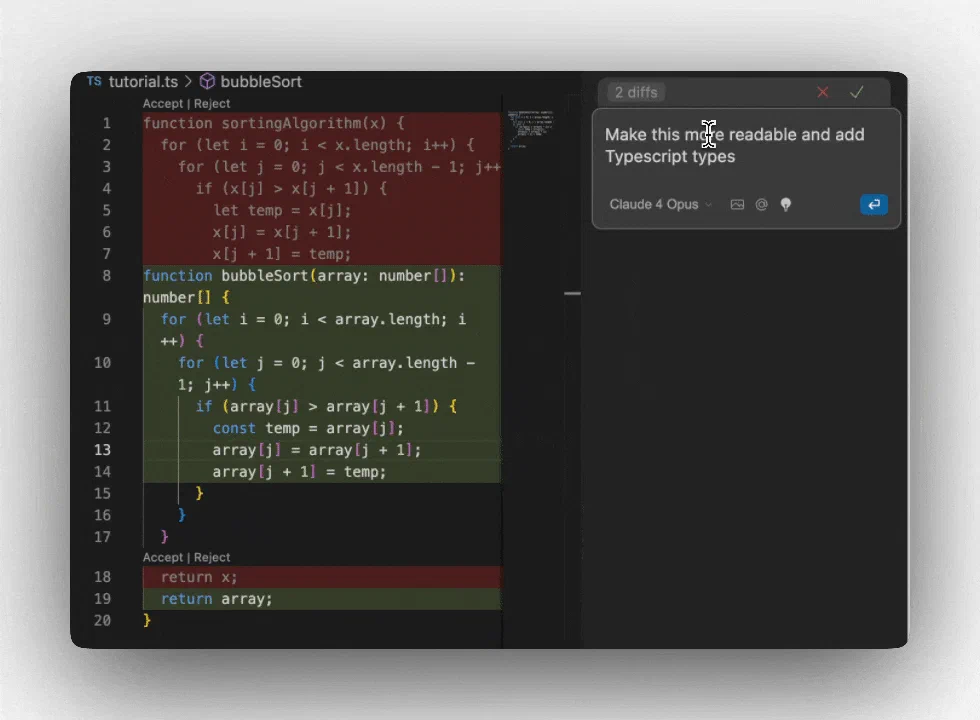Click the 2 diffs badge
The image size is (980, 720).
pos(636,92)
